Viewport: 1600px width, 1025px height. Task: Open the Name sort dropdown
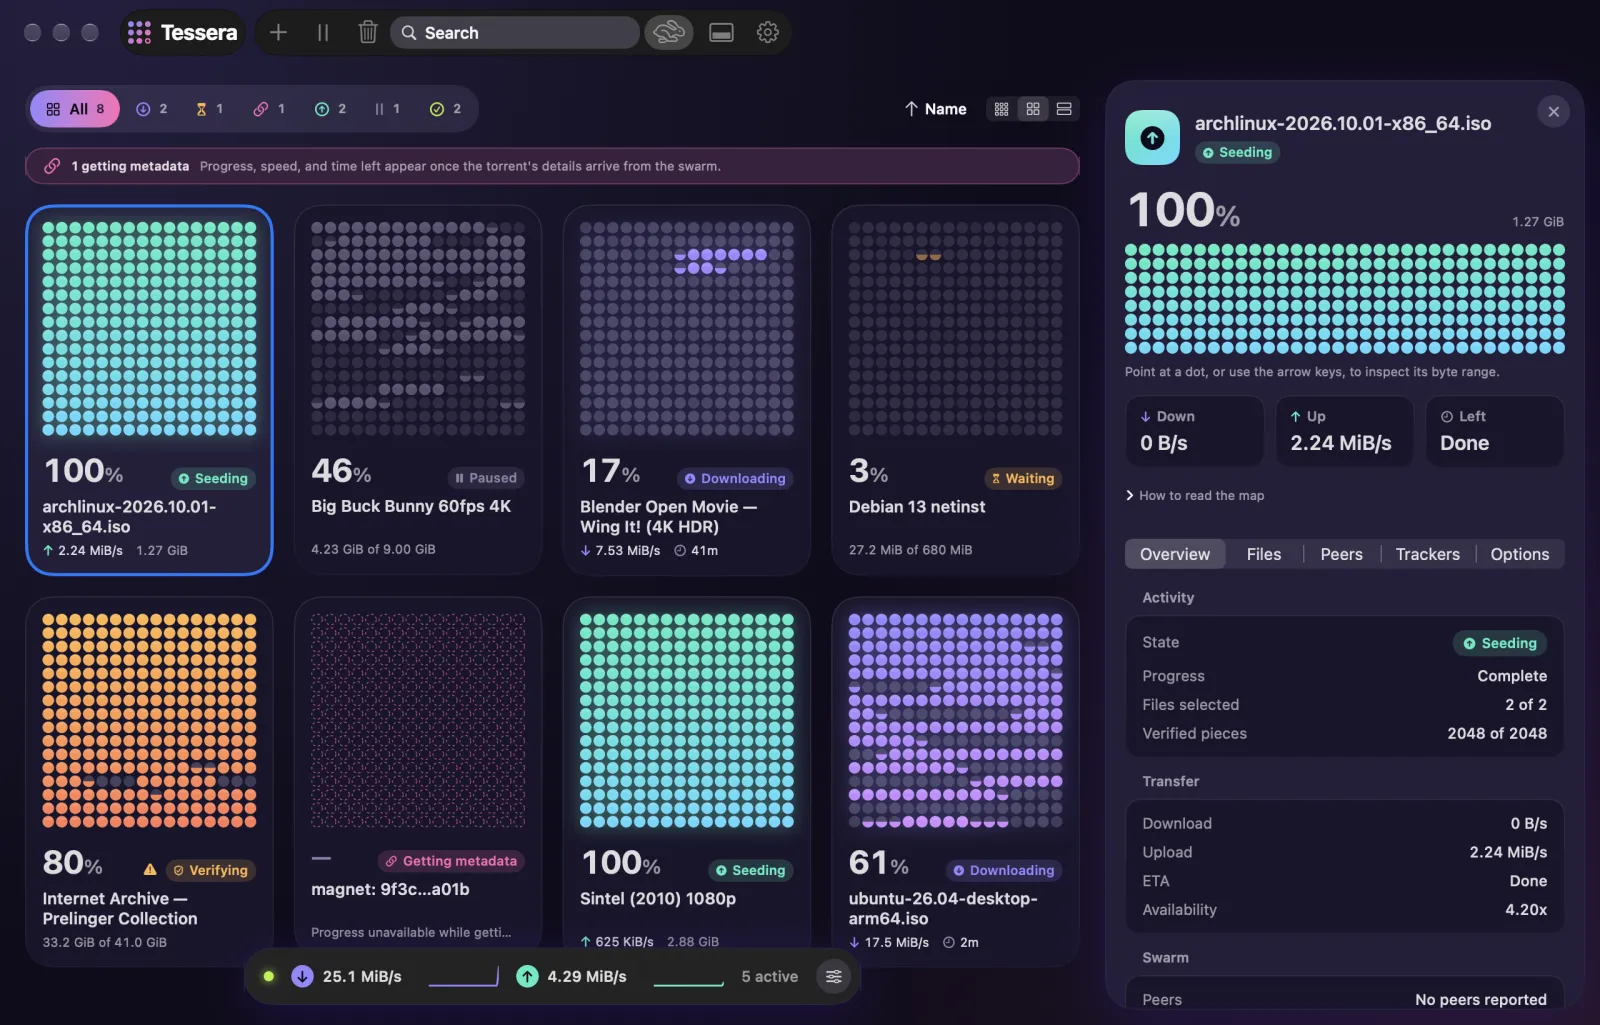pyautogui.click(x=936, y=109)
